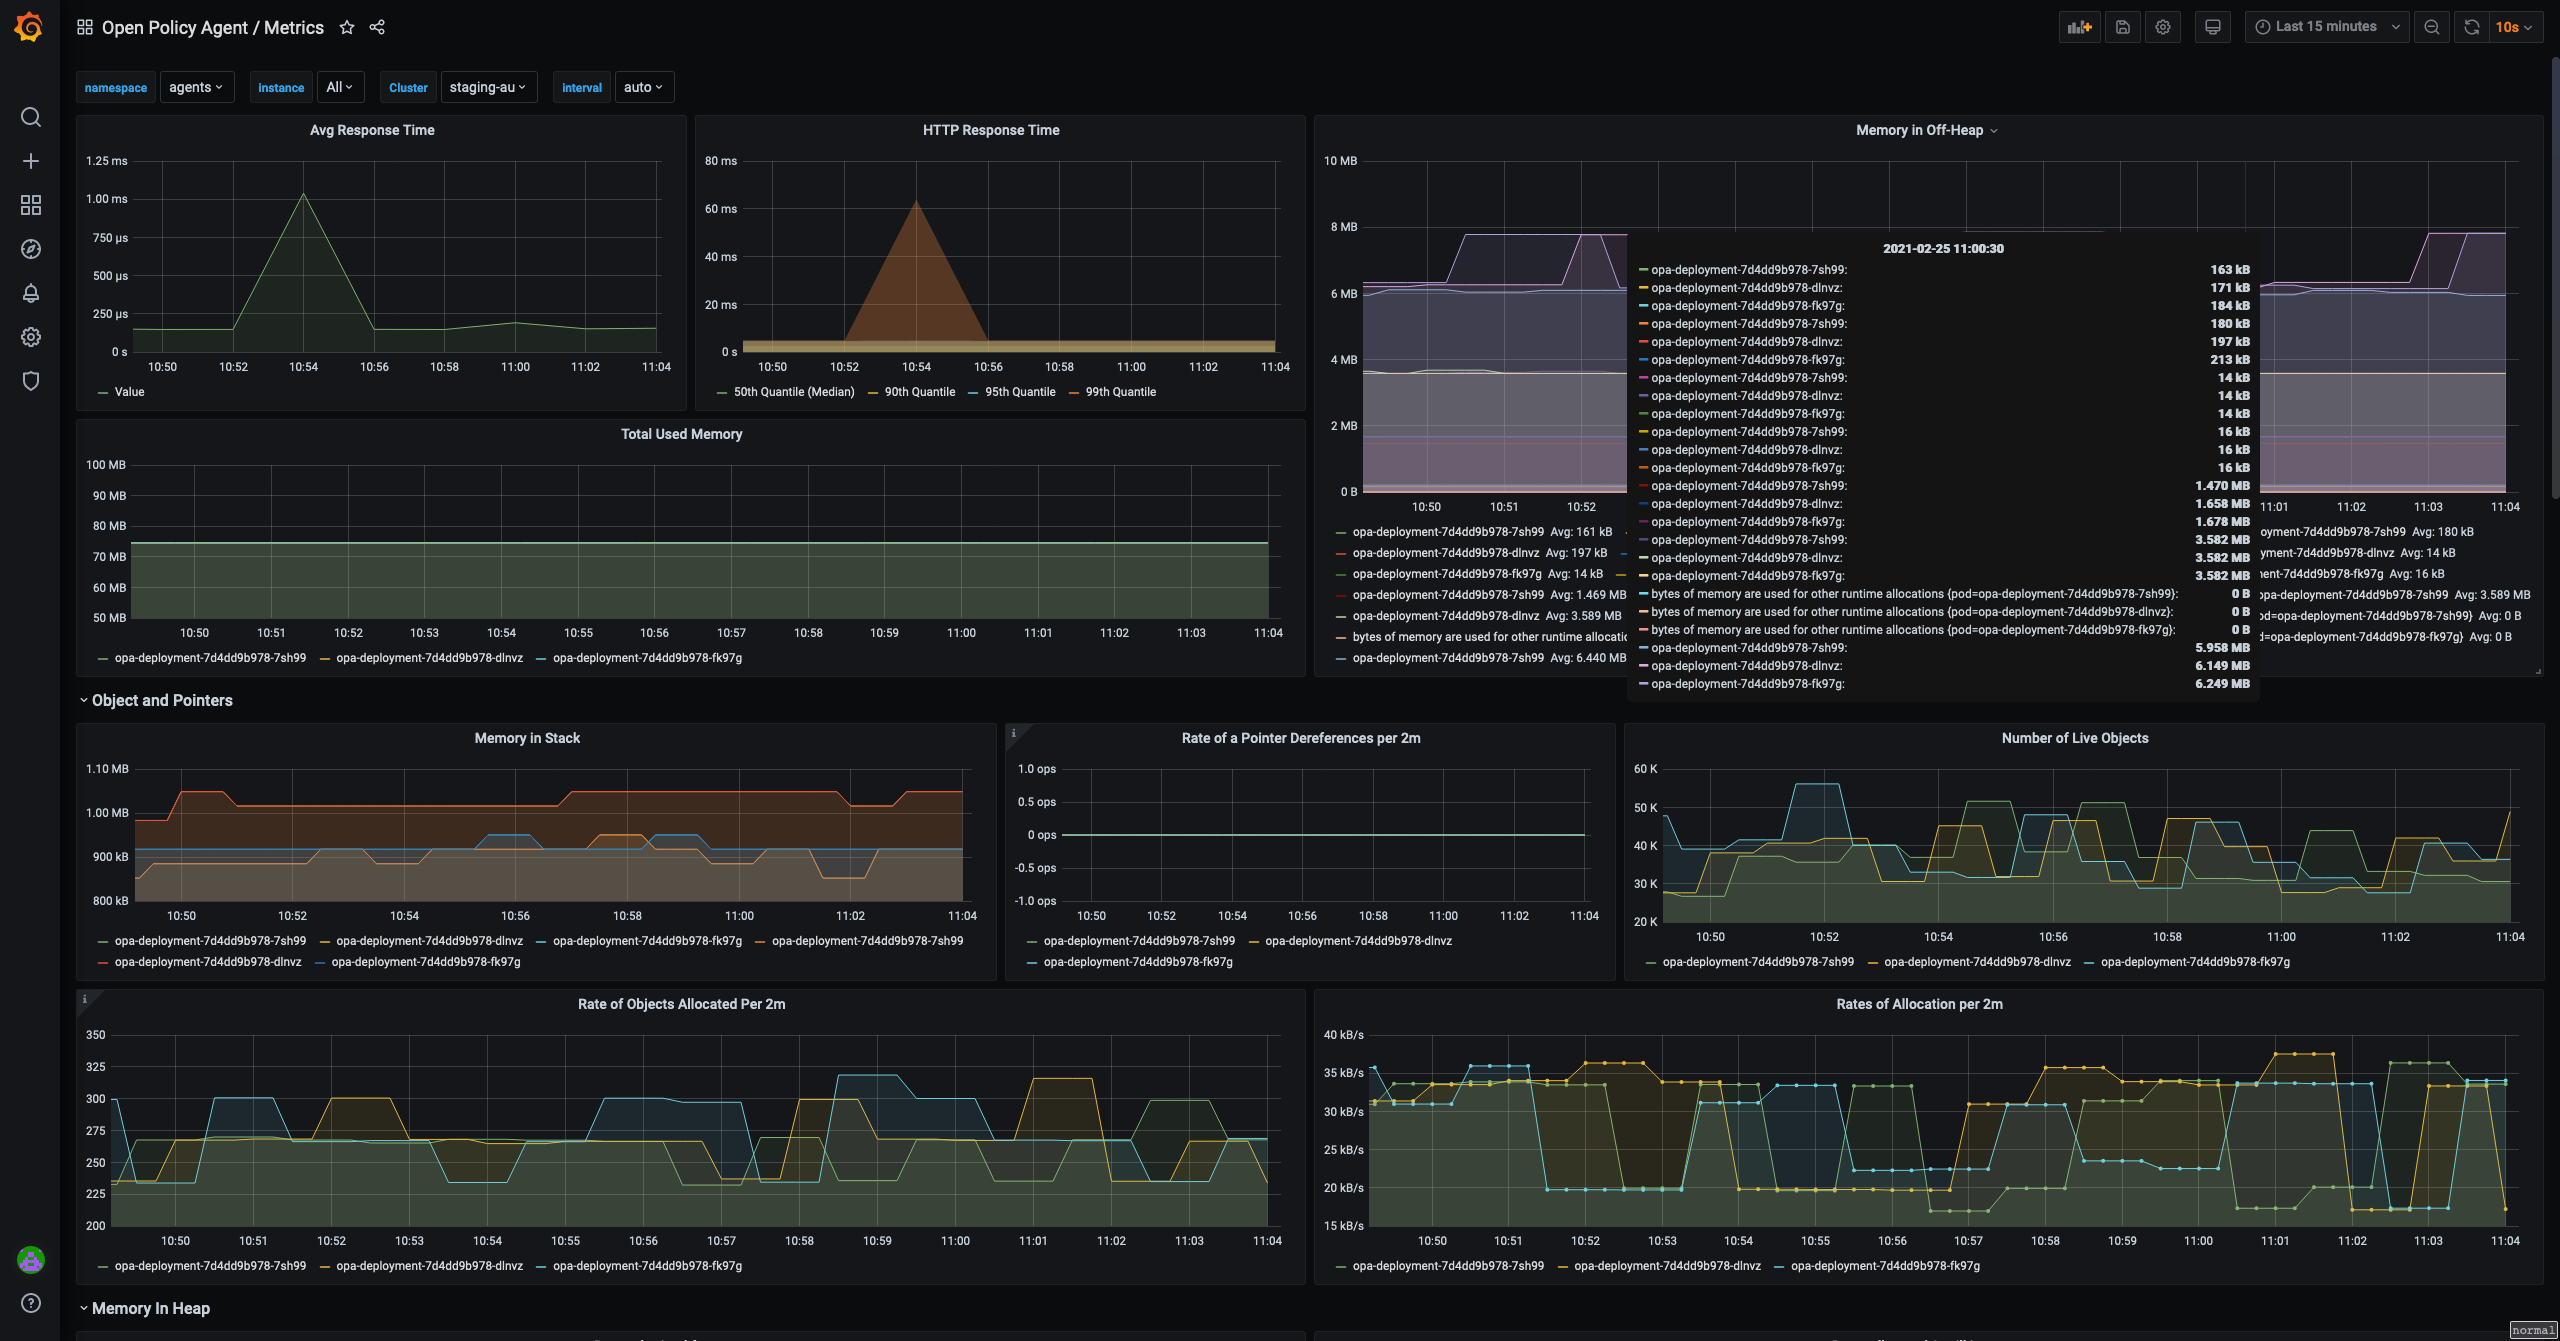Viewport: 2560px width, 1341px height.
Task: Click the Create plus icon in sidebar
Action: (x=31, y=161)
